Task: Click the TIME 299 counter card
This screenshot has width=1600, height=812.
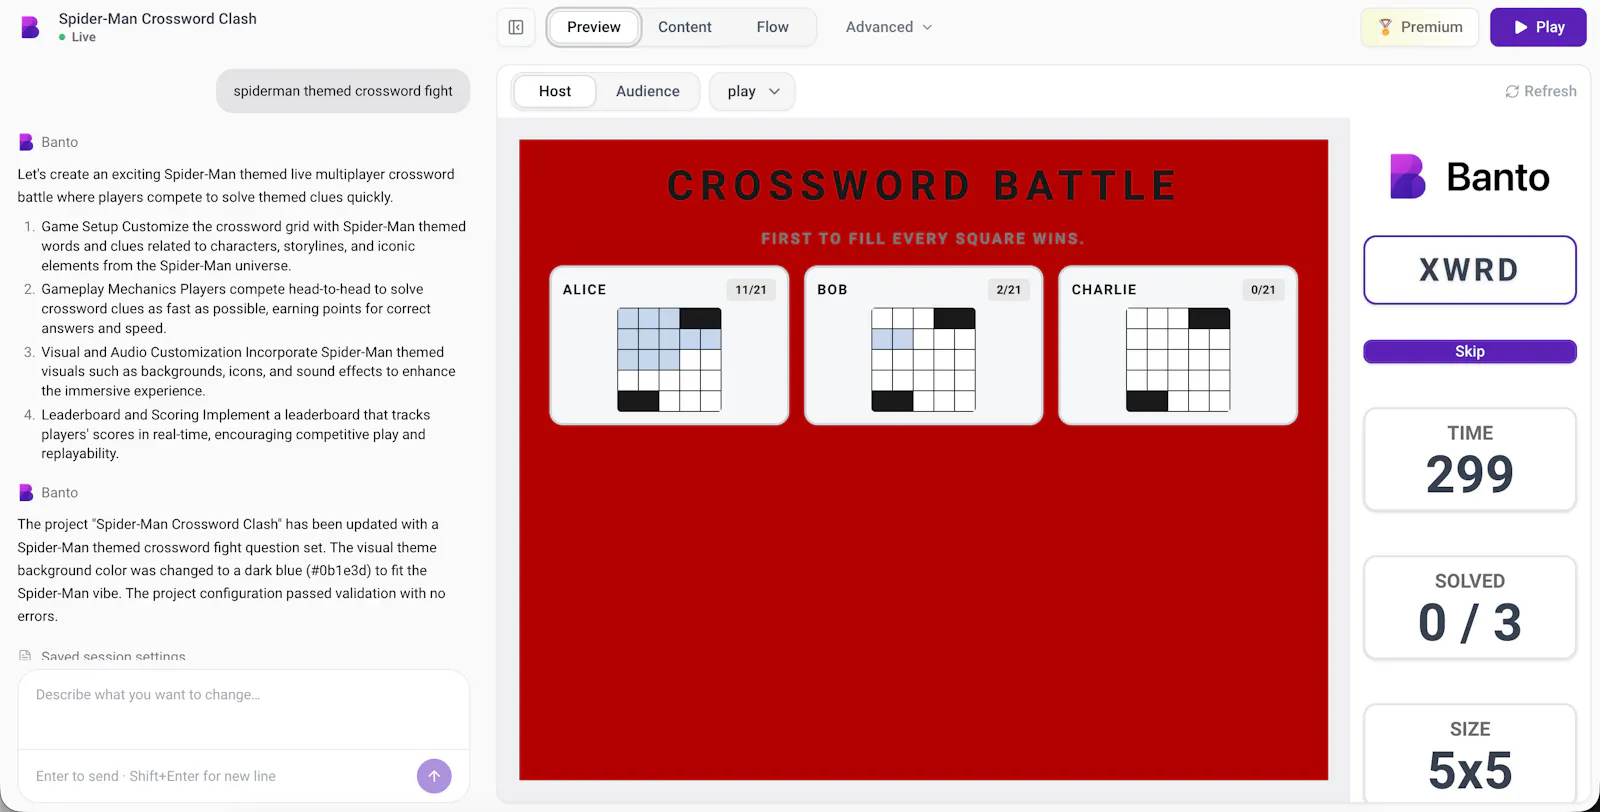Action: click(1470, 460)
